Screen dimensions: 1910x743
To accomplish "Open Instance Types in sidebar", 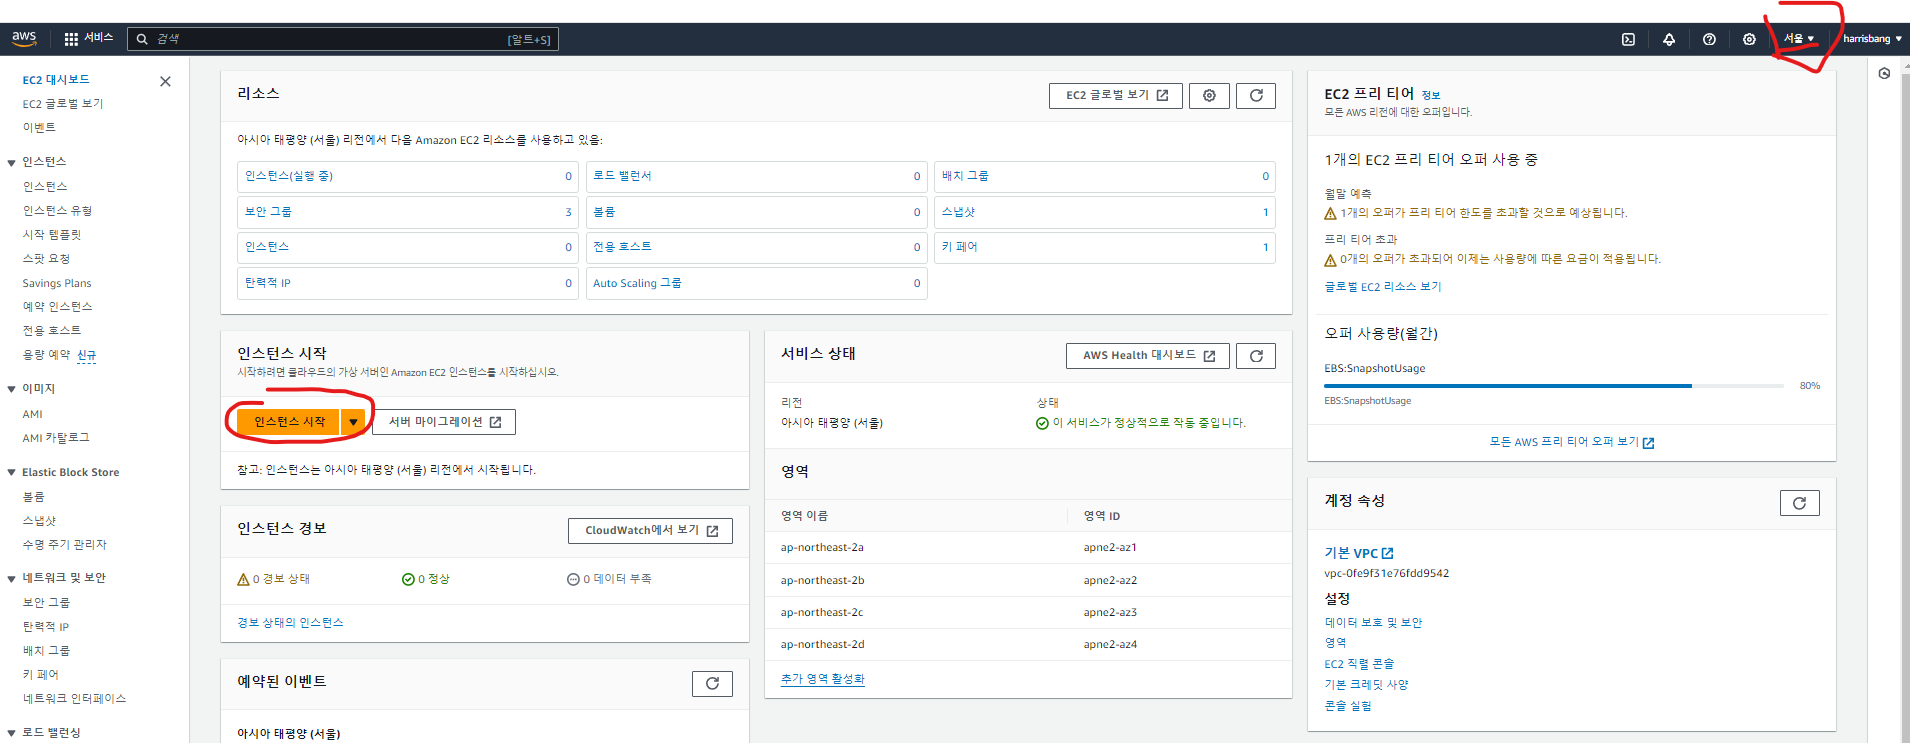I will (57, 211).
